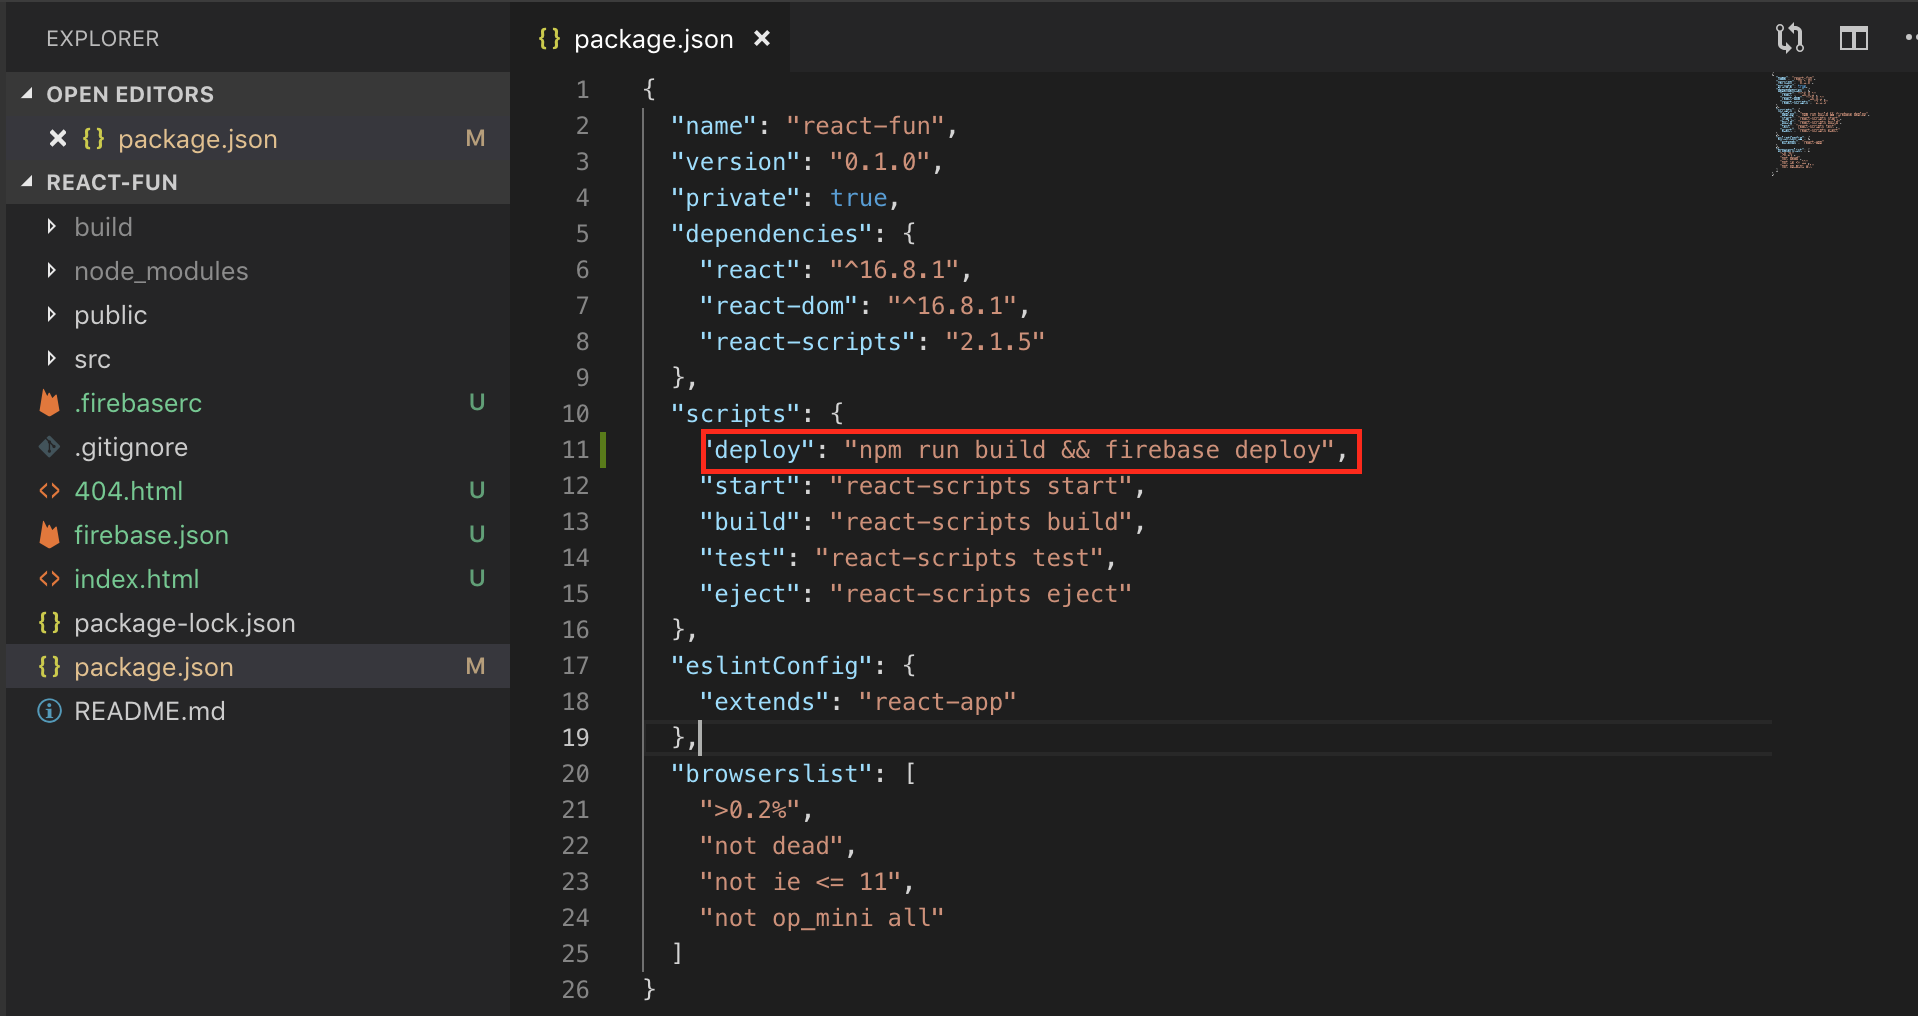The image size is (1918, 1016).
Task: Split the editor with split icon
Action: (x=1853, y=39)
